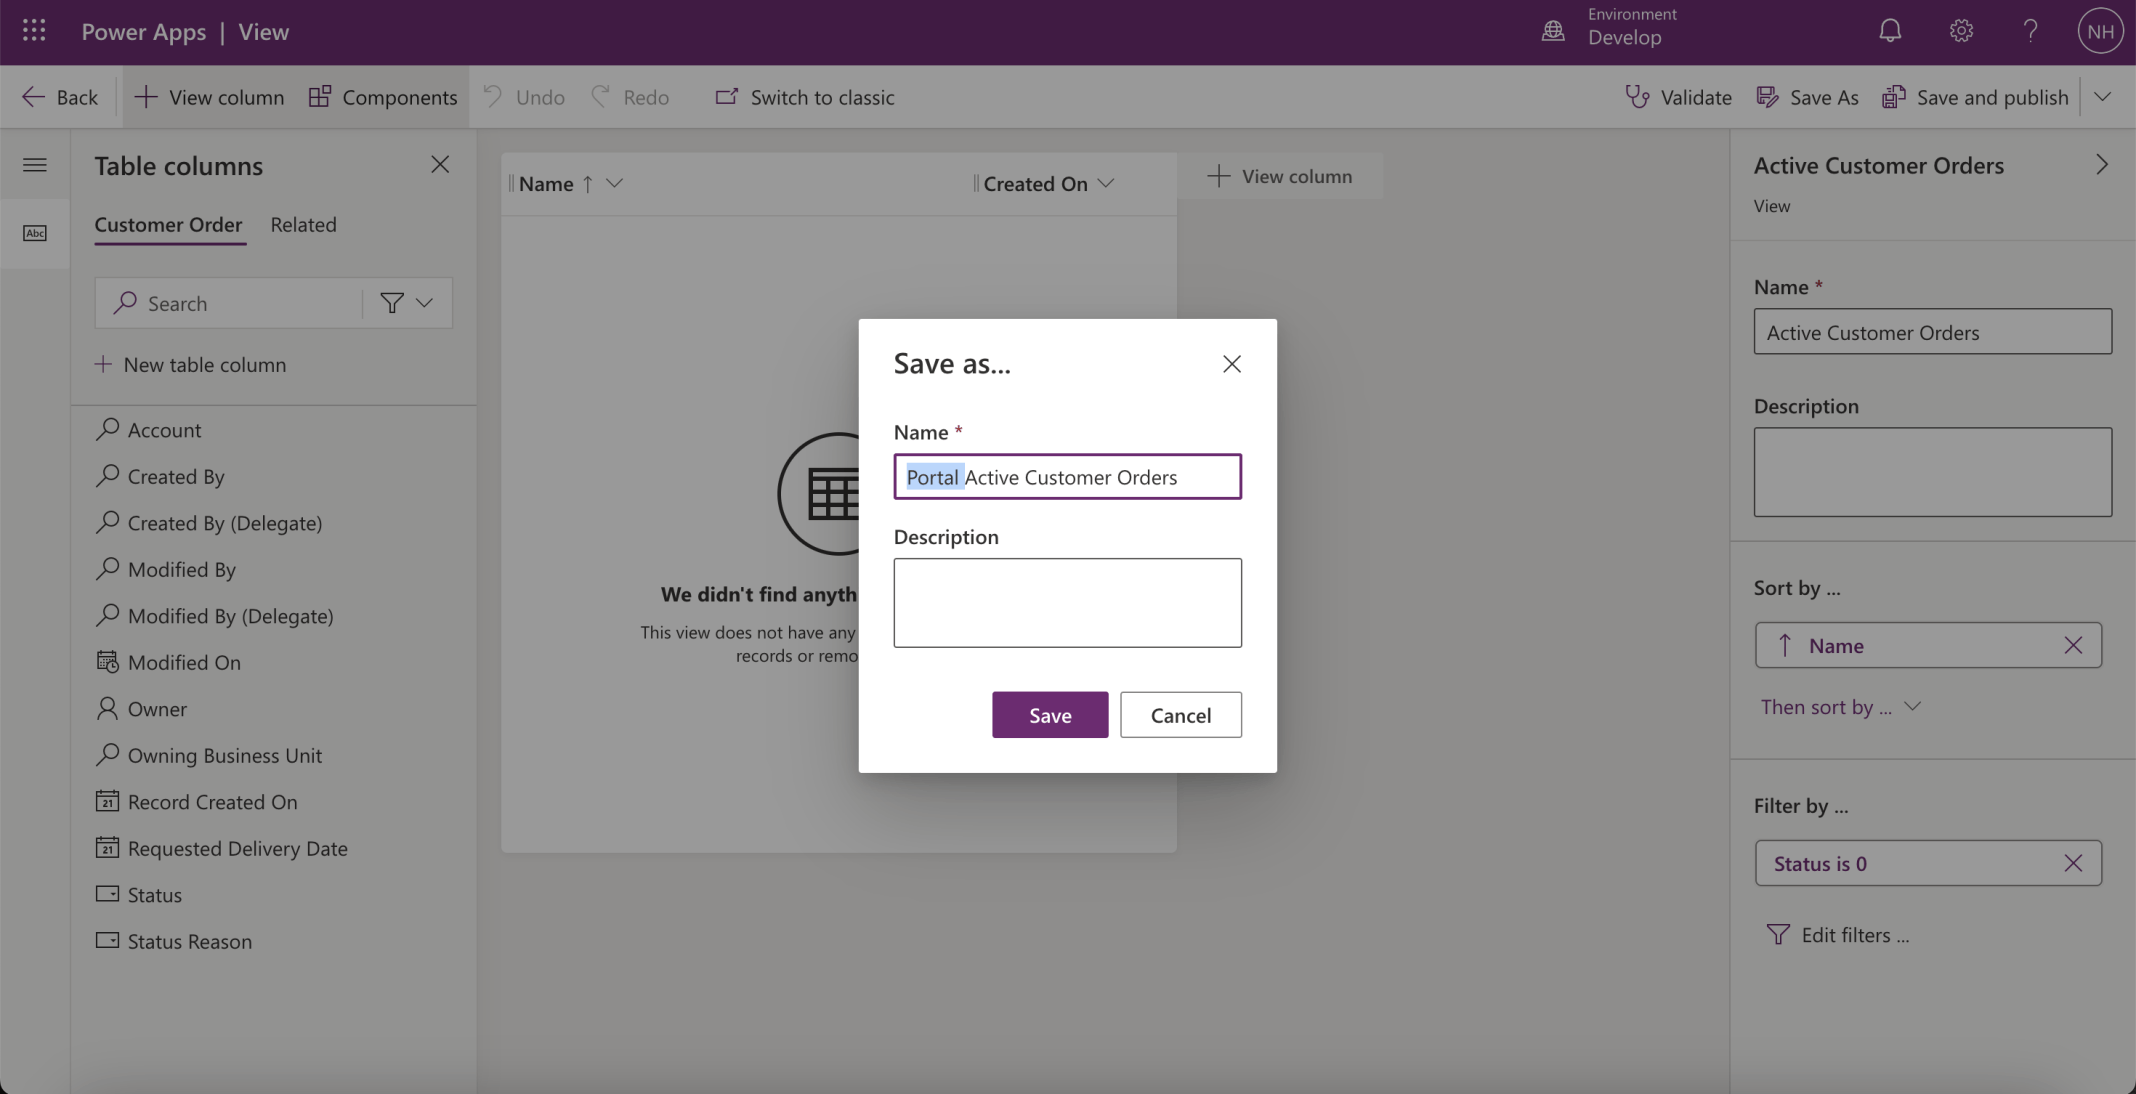Click the hamburger menu icon in left rail
This screenshot has width=2136, height=1094.
tap(35, 165)
